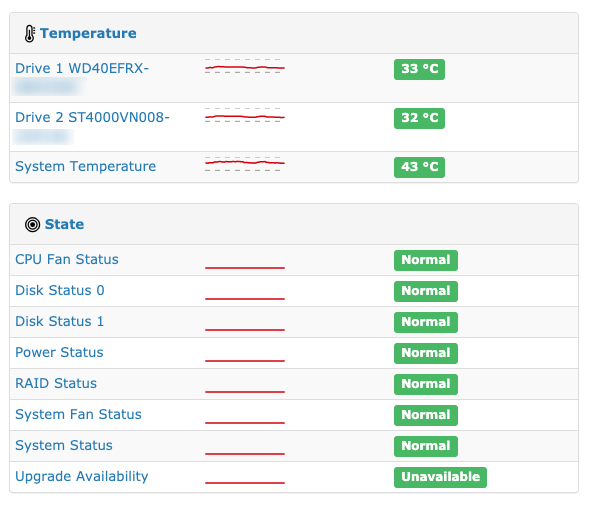Click the Normal badge for Power Status
Image resolution: width=591 pixels, height=505 pixels.
(x=426, y=353)
